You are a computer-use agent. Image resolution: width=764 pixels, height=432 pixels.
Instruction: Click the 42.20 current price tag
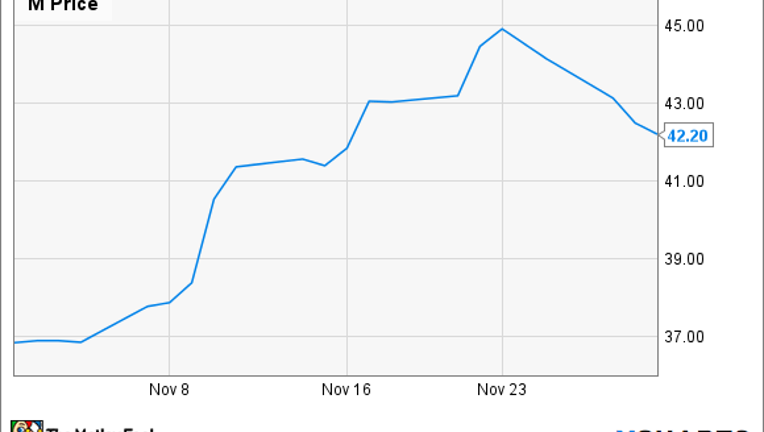click(687, 135)
